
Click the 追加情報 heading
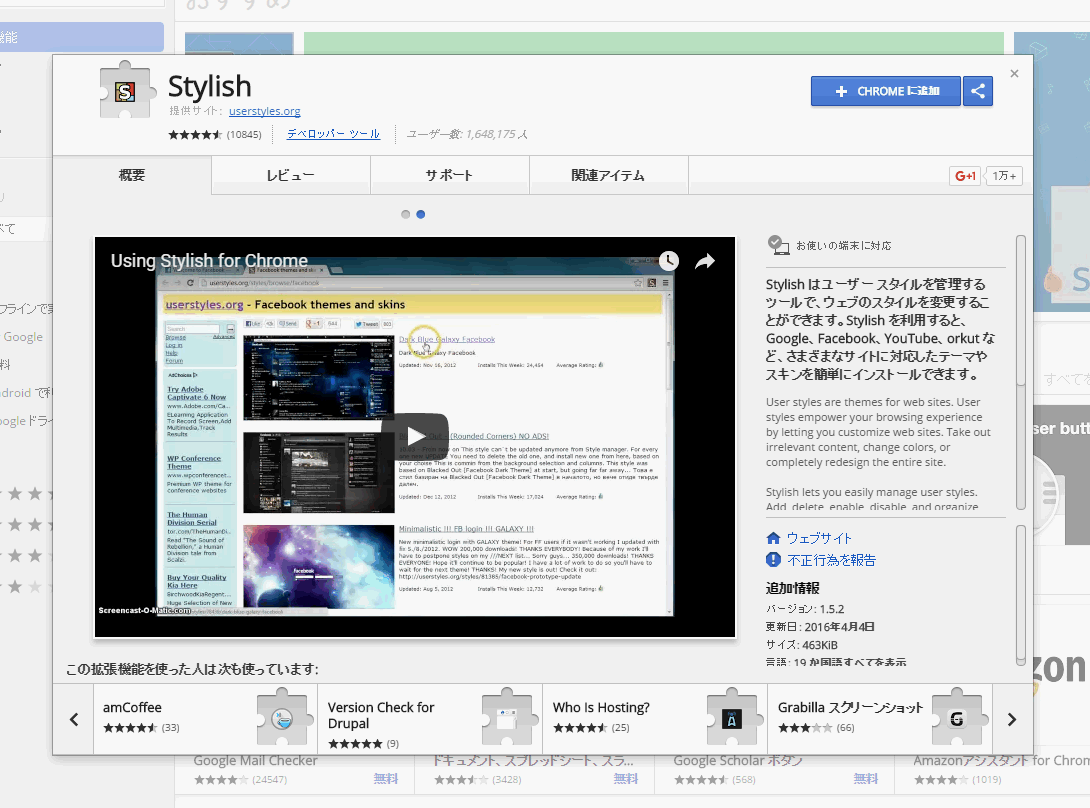(792, 588)
